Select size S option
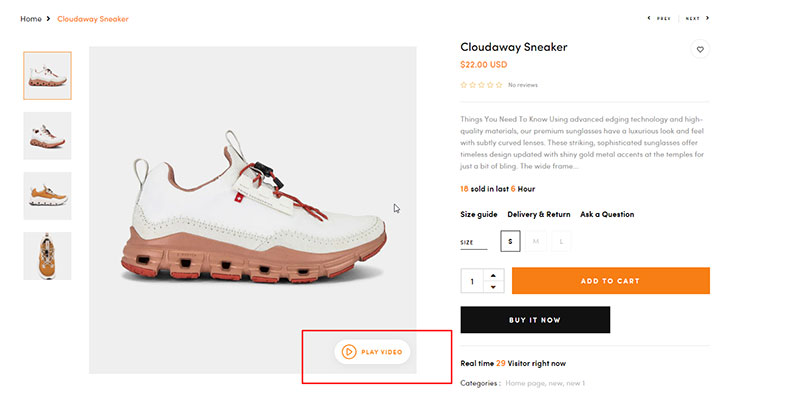The width and height of the screenshot is (800, 409). pyautogui.click(x=510, y=241)
